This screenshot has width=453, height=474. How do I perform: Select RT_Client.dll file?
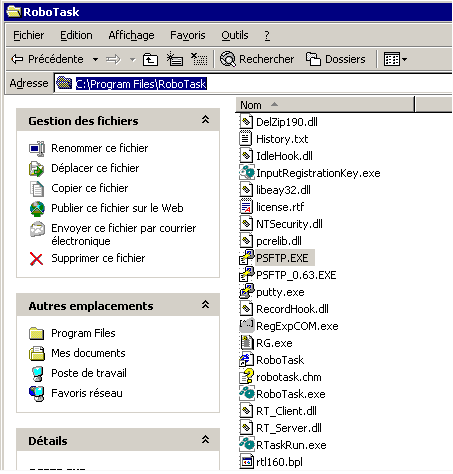(286, 411)
